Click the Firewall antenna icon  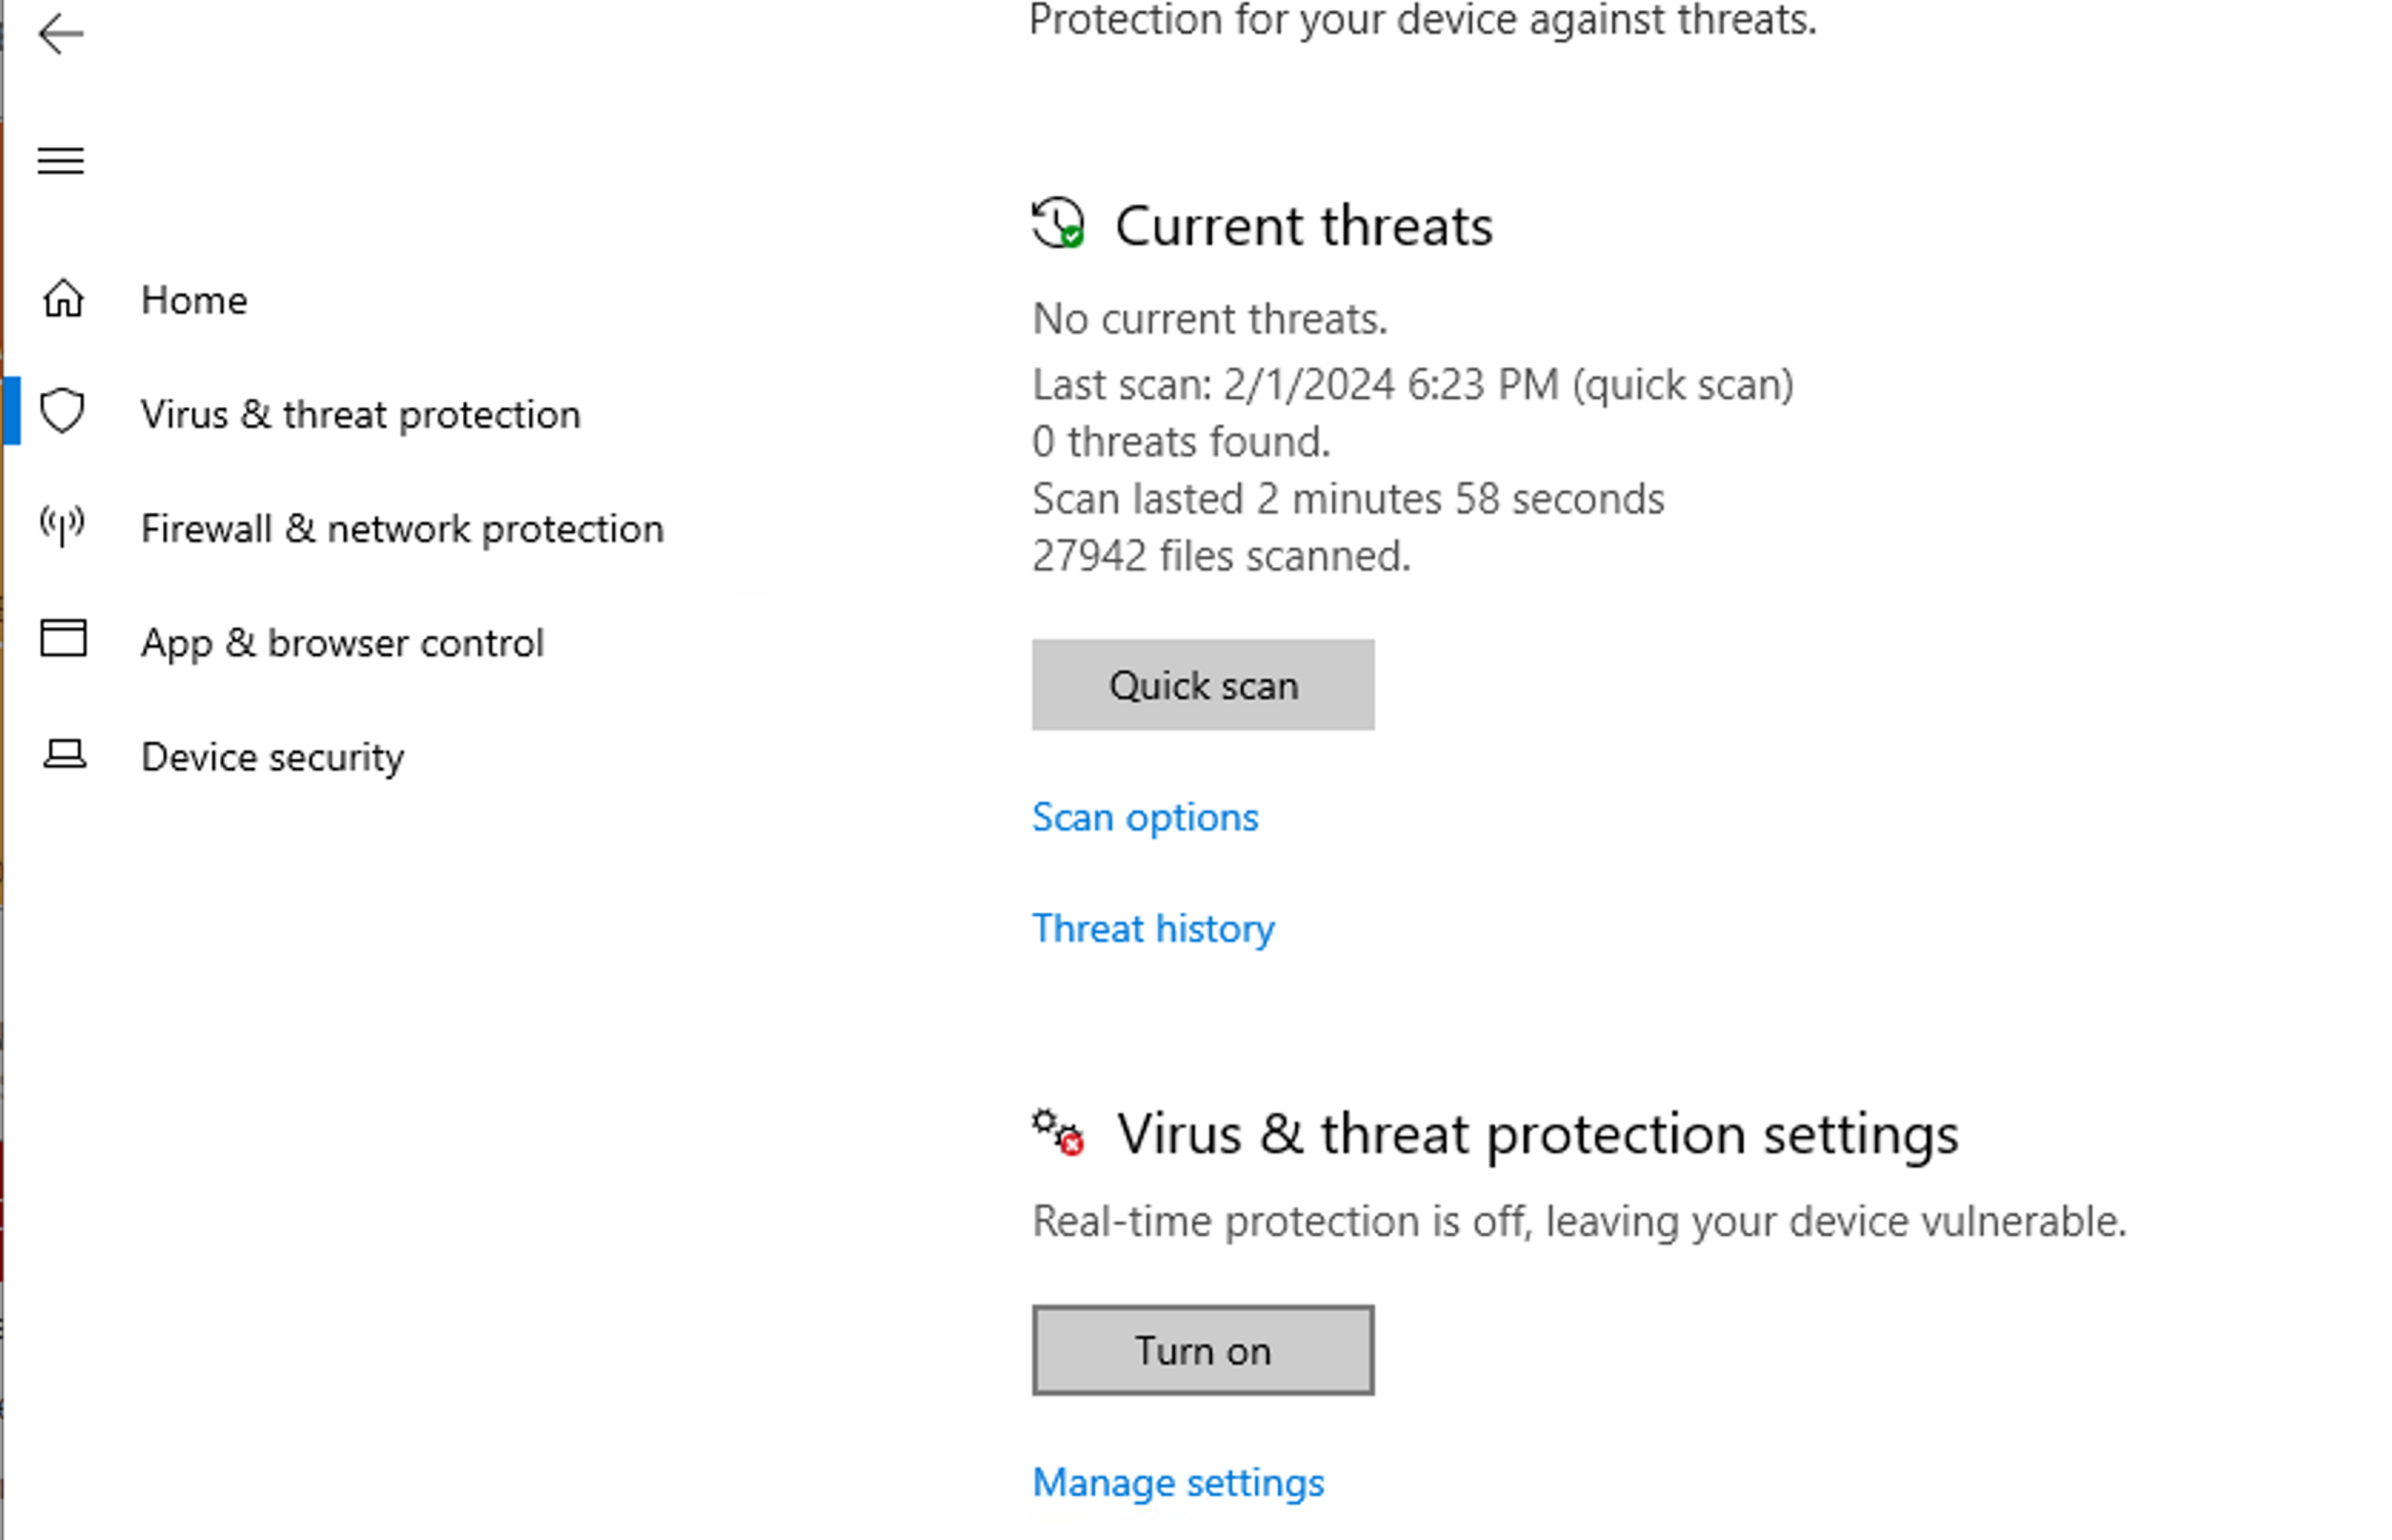coord(62,525)
